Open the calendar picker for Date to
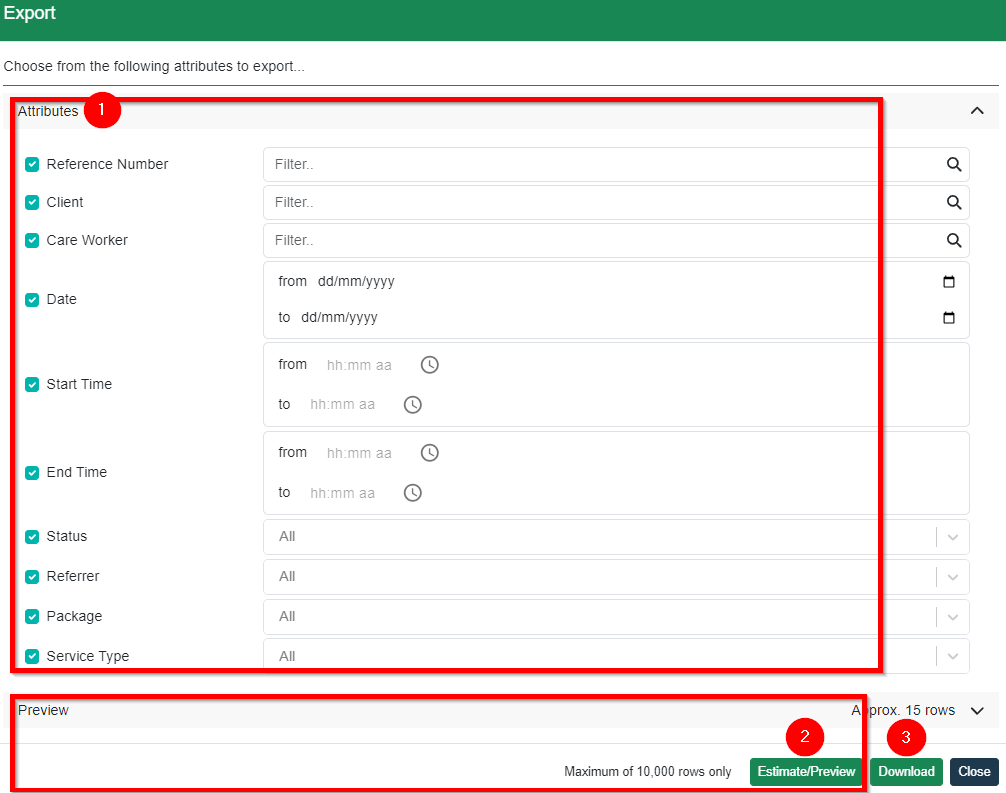 click(948, 317)
